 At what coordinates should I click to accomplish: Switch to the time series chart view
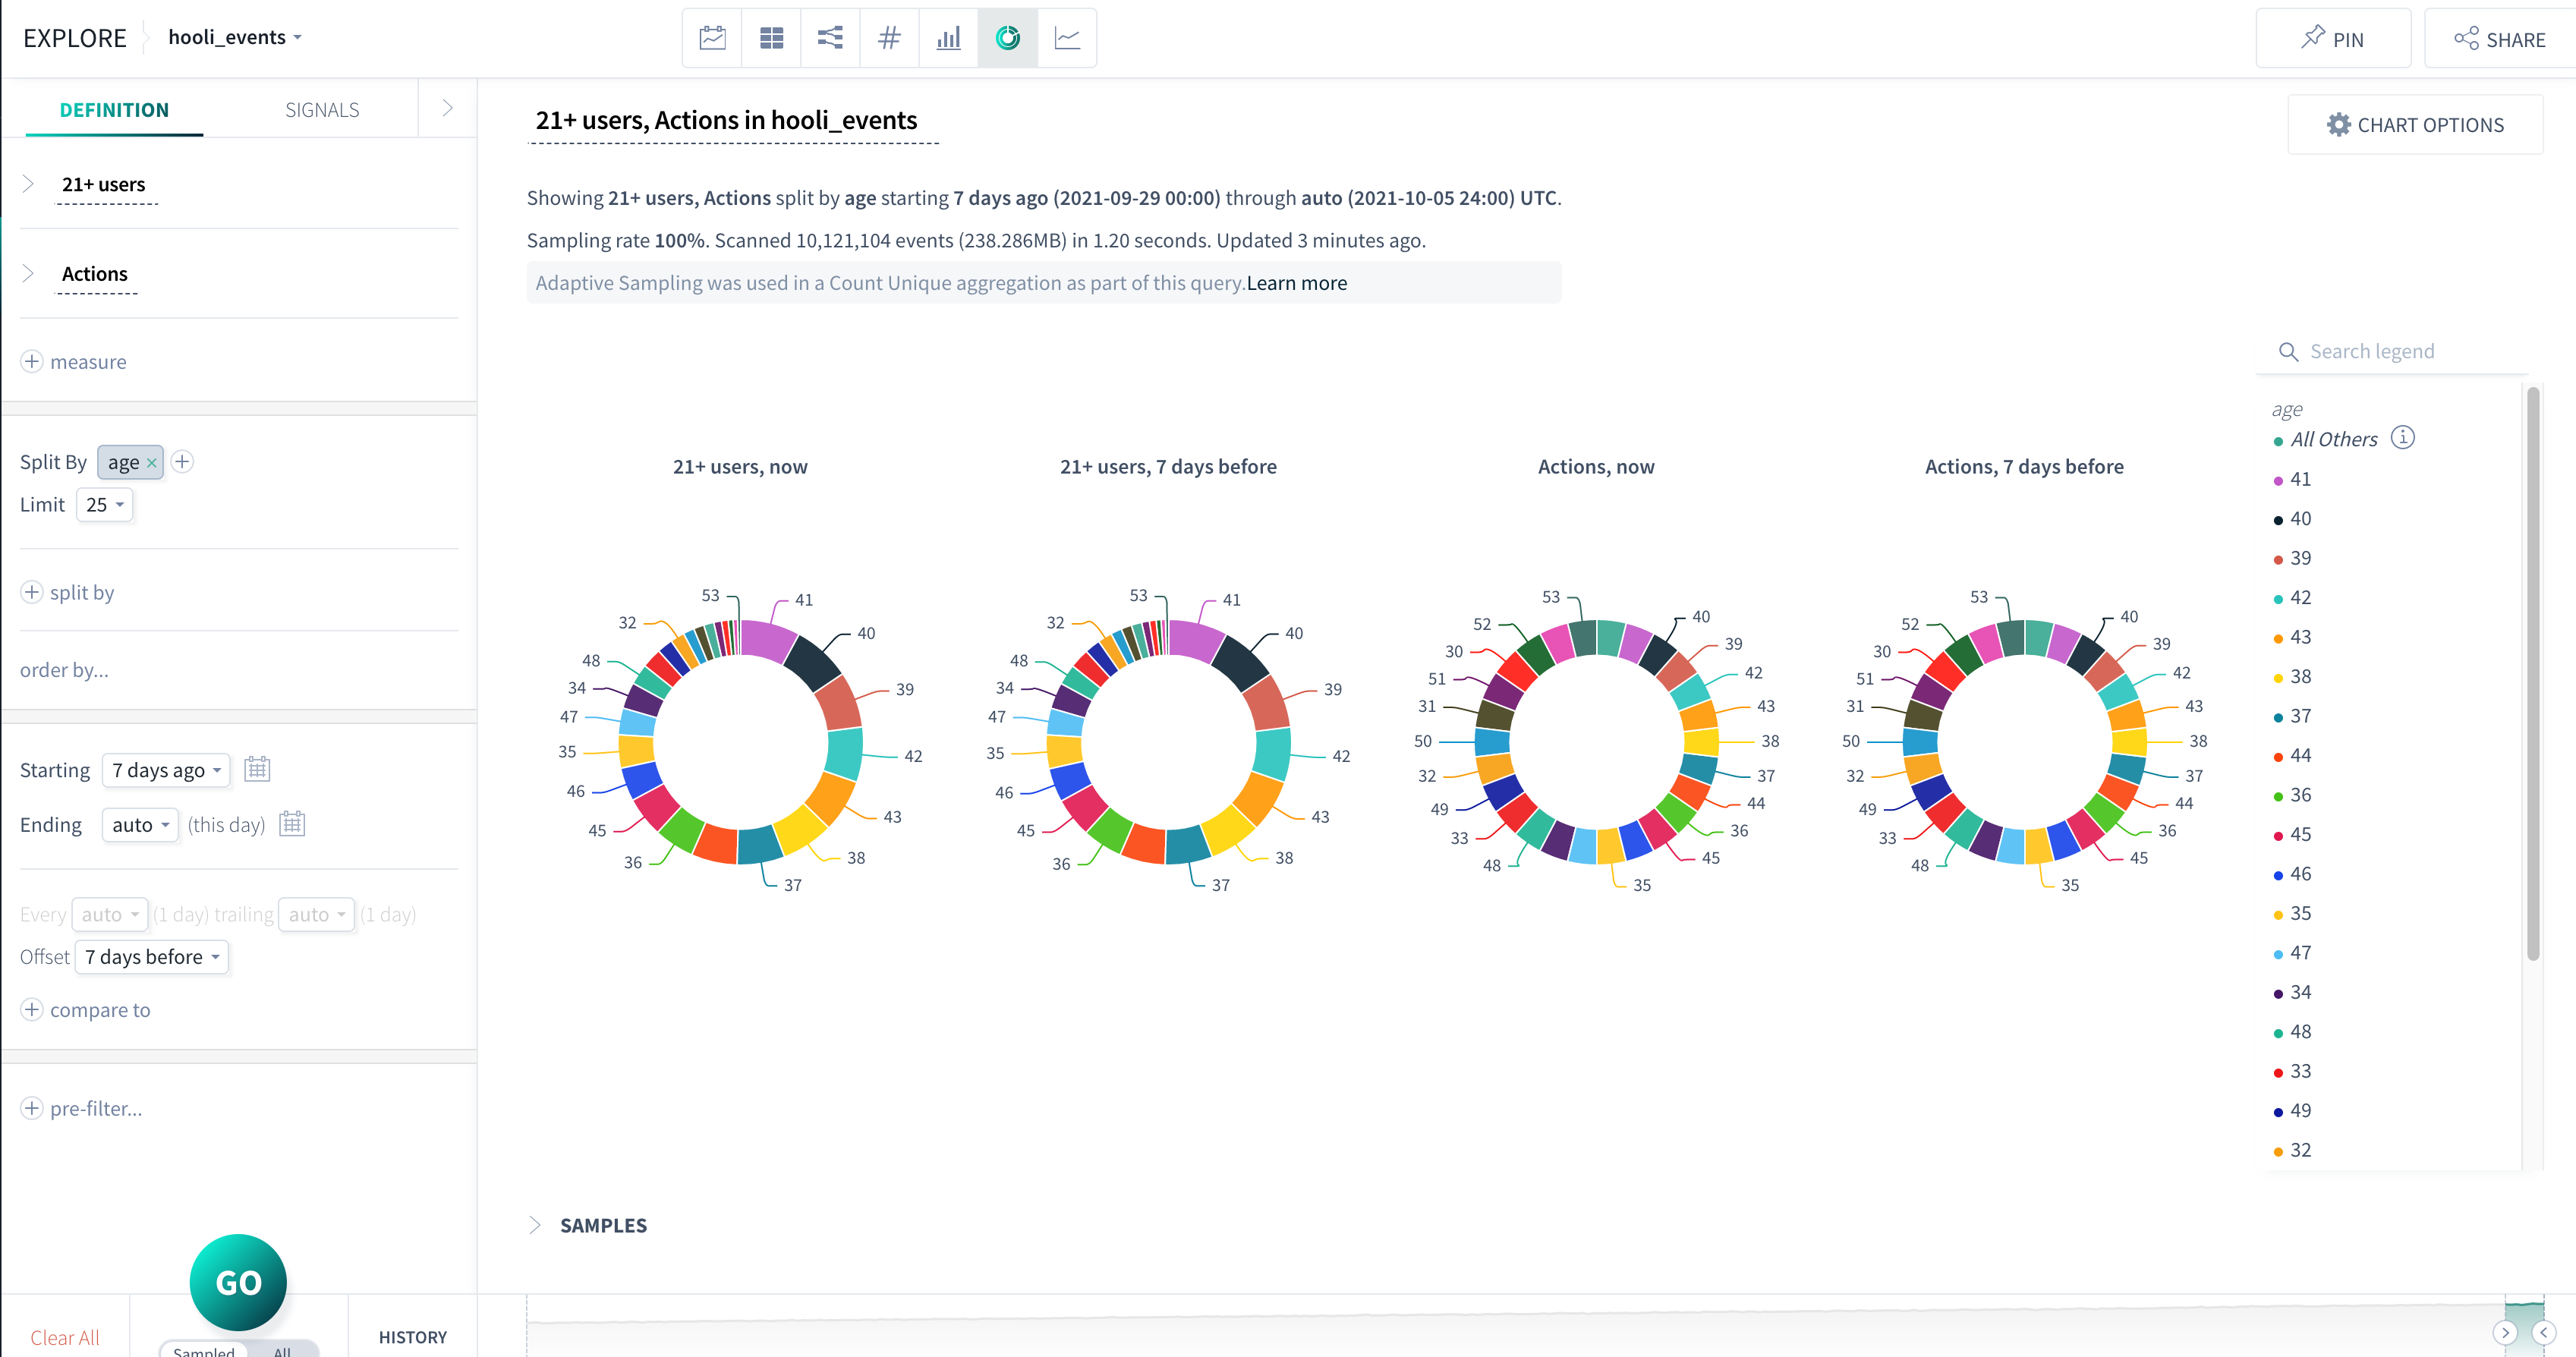pos(711,37)
